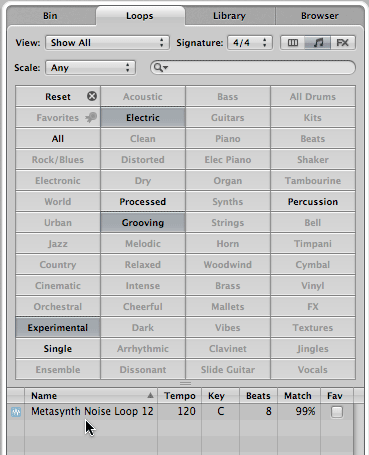Select the music view icon
The width and height of the screenshot is (369, 455).
click(318, 43)
